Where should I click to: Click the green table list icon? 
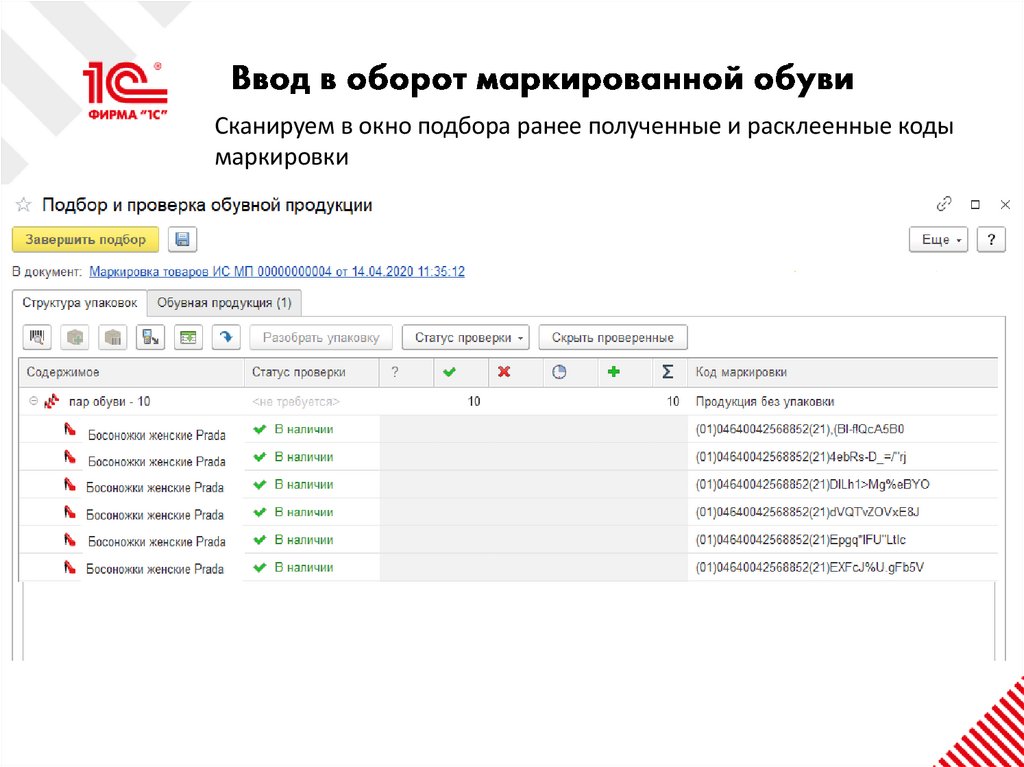point(188,337)
